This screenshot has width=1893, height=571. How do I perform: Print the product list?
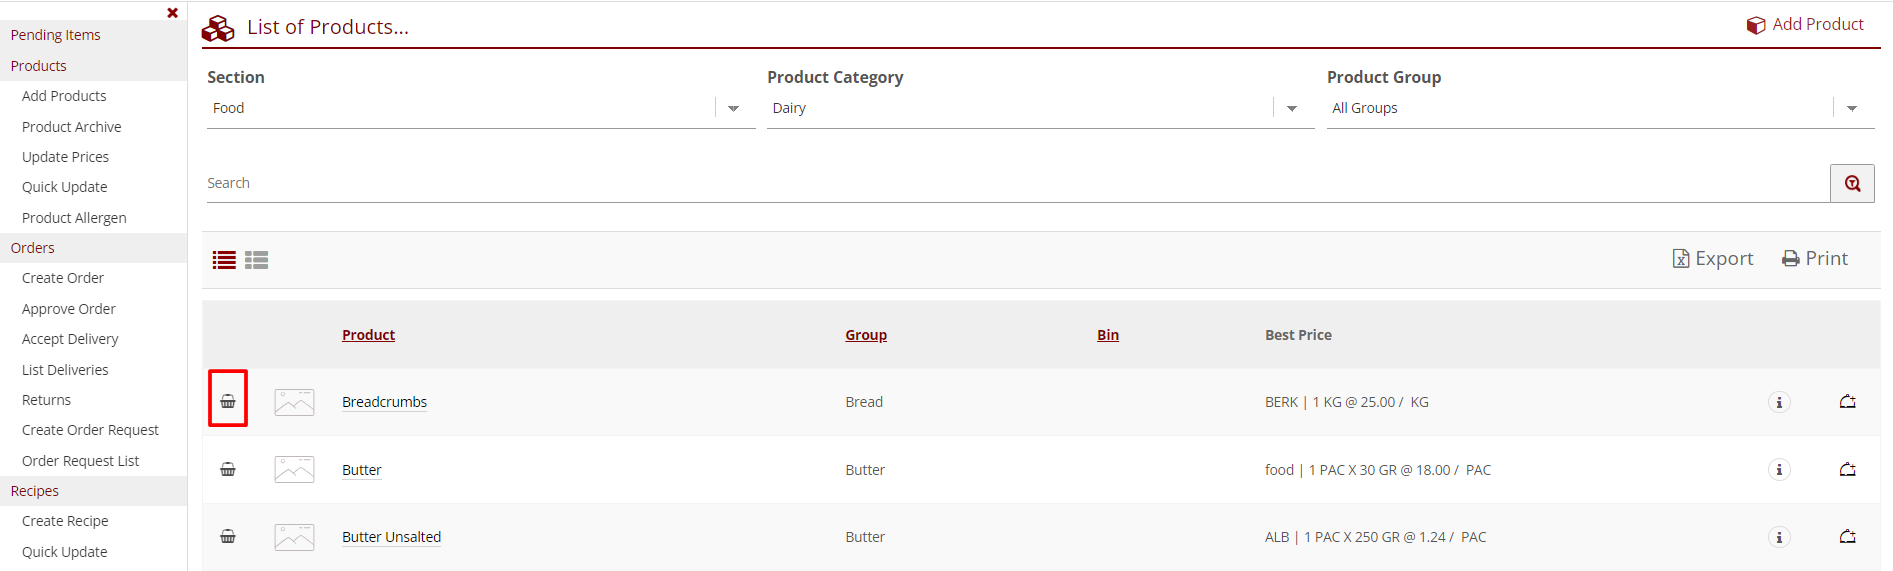[1815, 258]
